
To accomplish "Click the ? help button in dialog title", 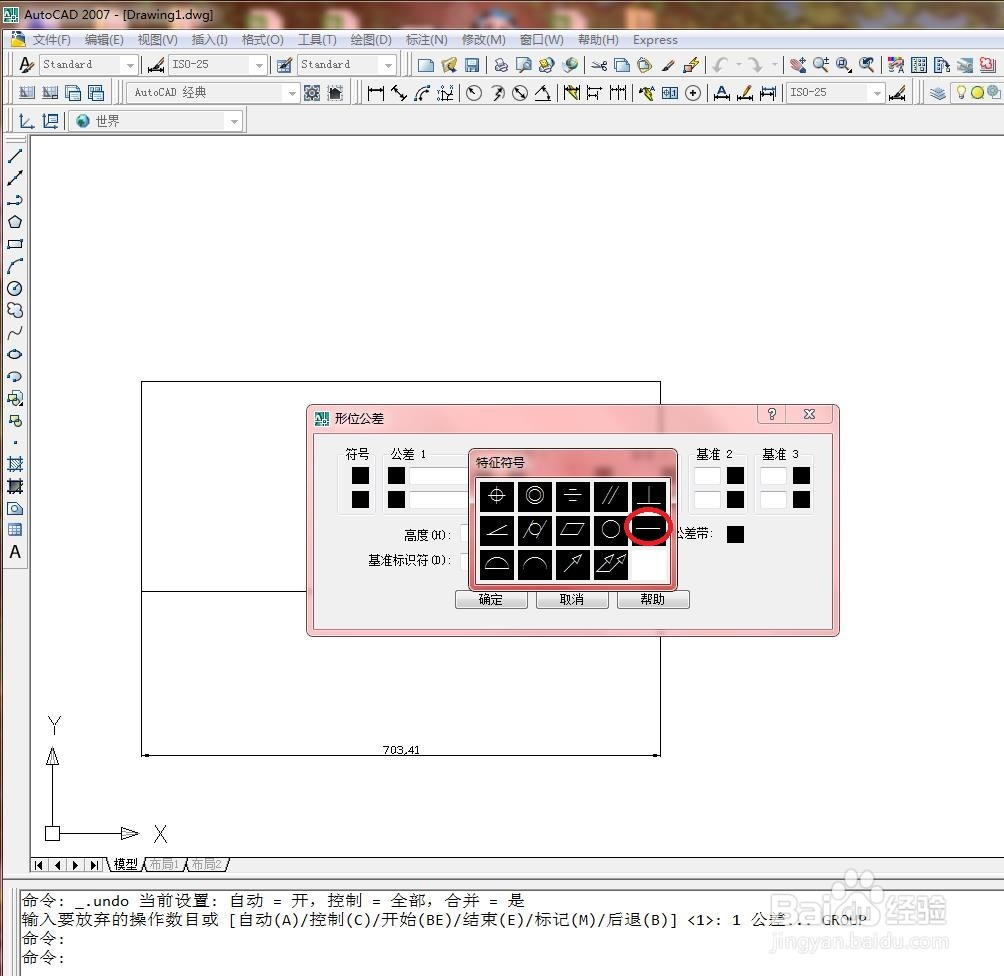I will (772, 414).
